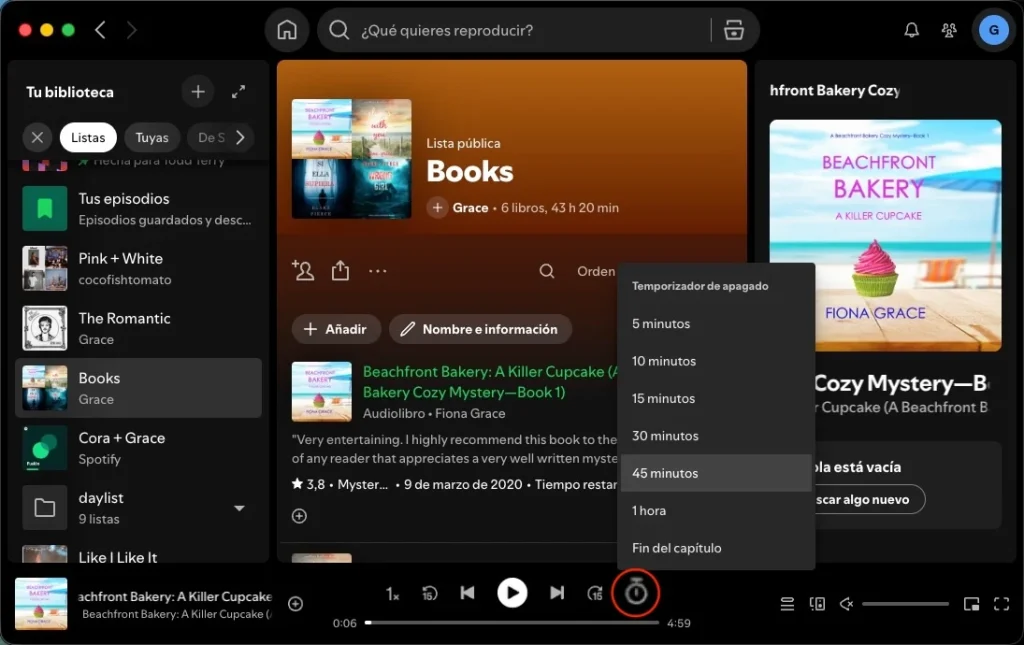Viewport: 1024px width, 645px height.
Task: Open Friend Activity people icon
Action: tap(949, 30)
